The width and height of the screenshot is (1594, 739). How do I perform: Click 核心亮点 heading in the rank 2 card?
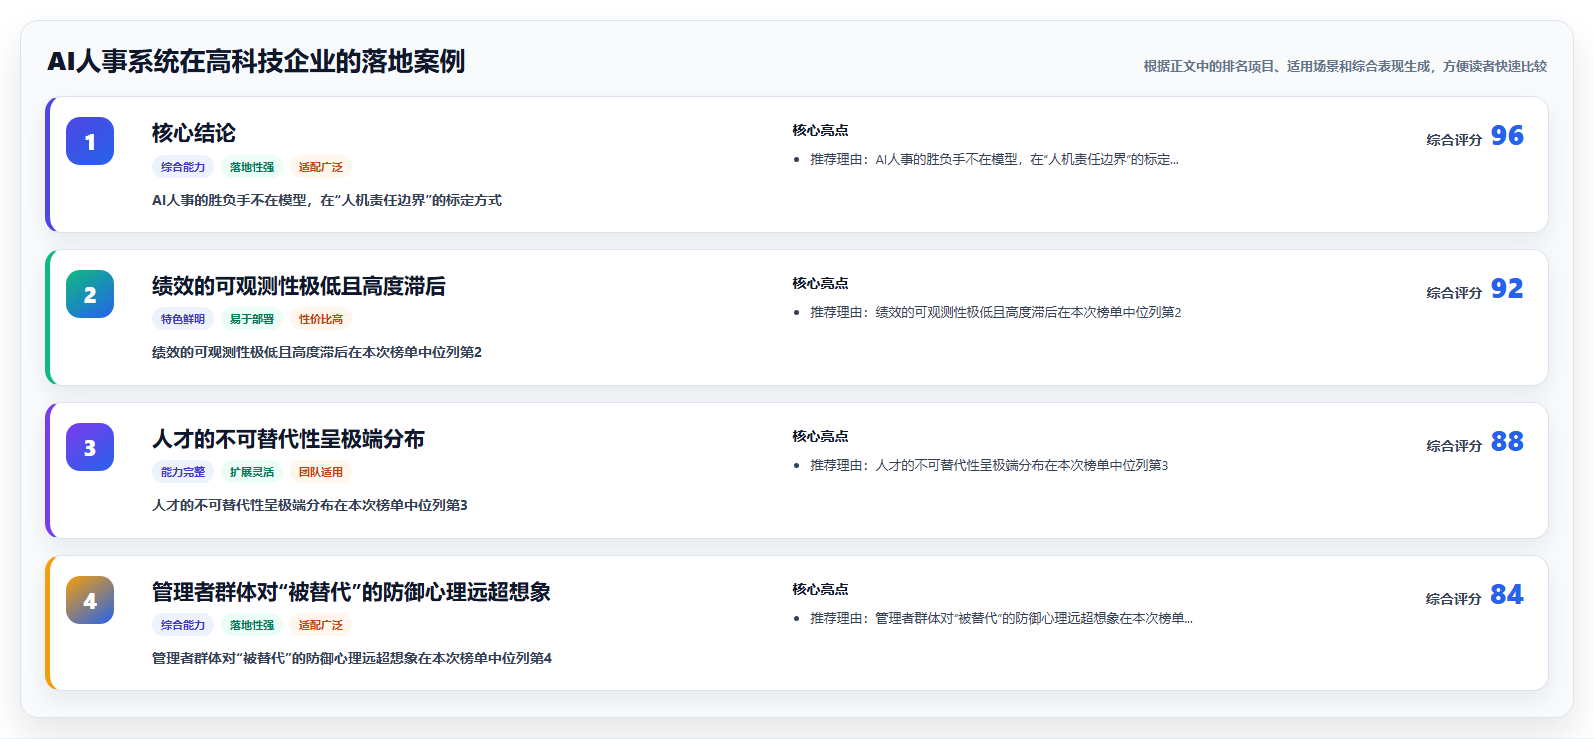click(820, 283)
